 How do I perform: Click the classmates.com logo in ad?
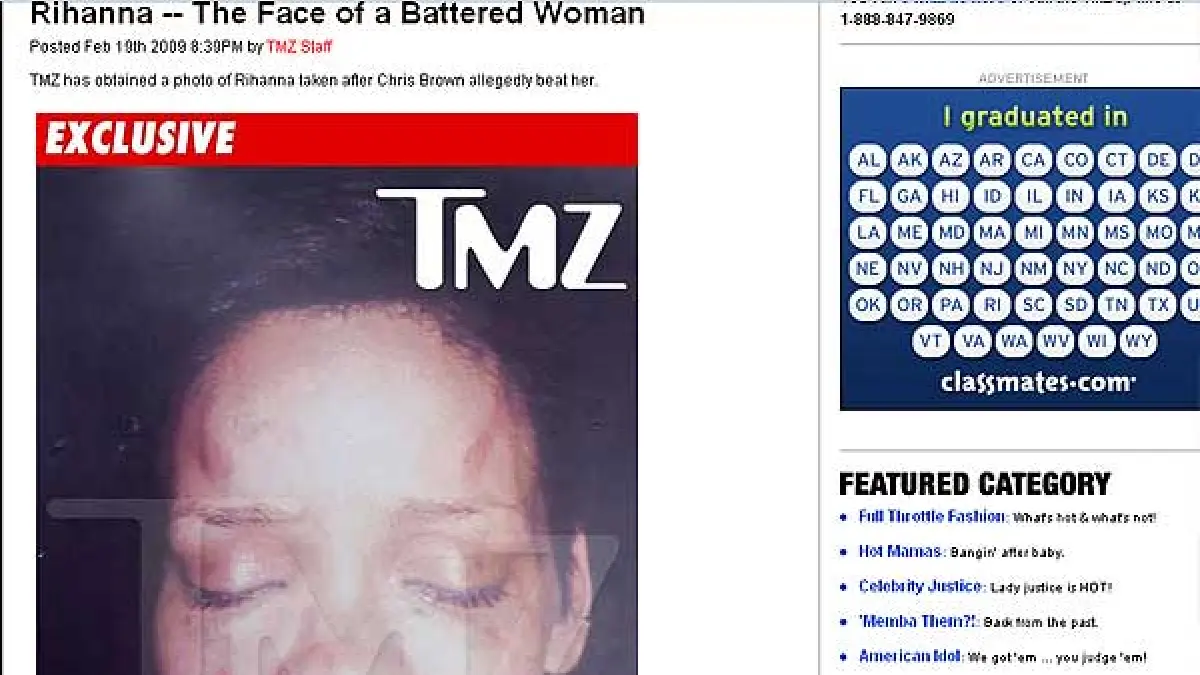[x=1038, y=384]
